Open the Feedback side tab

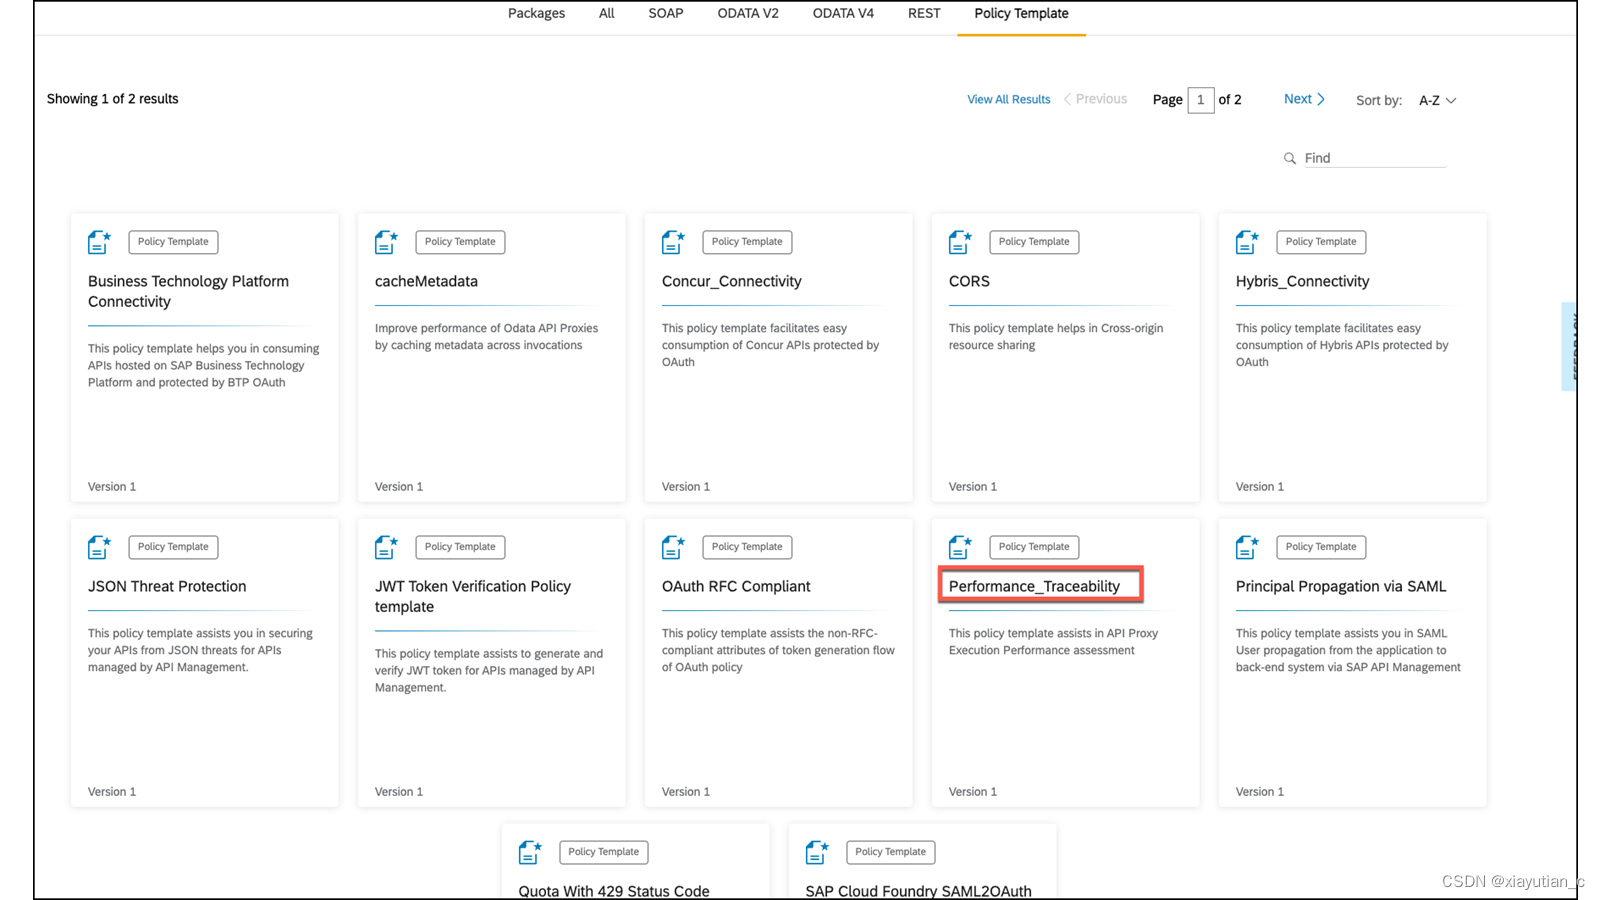click(x=1569, y=346)
